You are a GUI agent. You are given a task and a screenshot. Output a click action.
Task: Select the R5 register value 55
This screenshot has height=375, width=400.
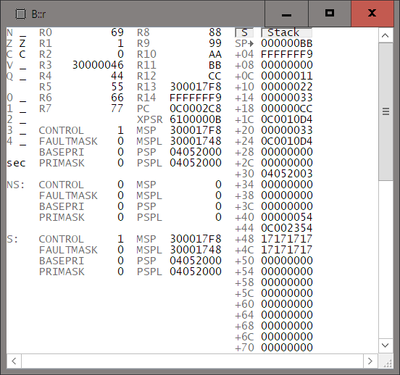tap(117, 87)
